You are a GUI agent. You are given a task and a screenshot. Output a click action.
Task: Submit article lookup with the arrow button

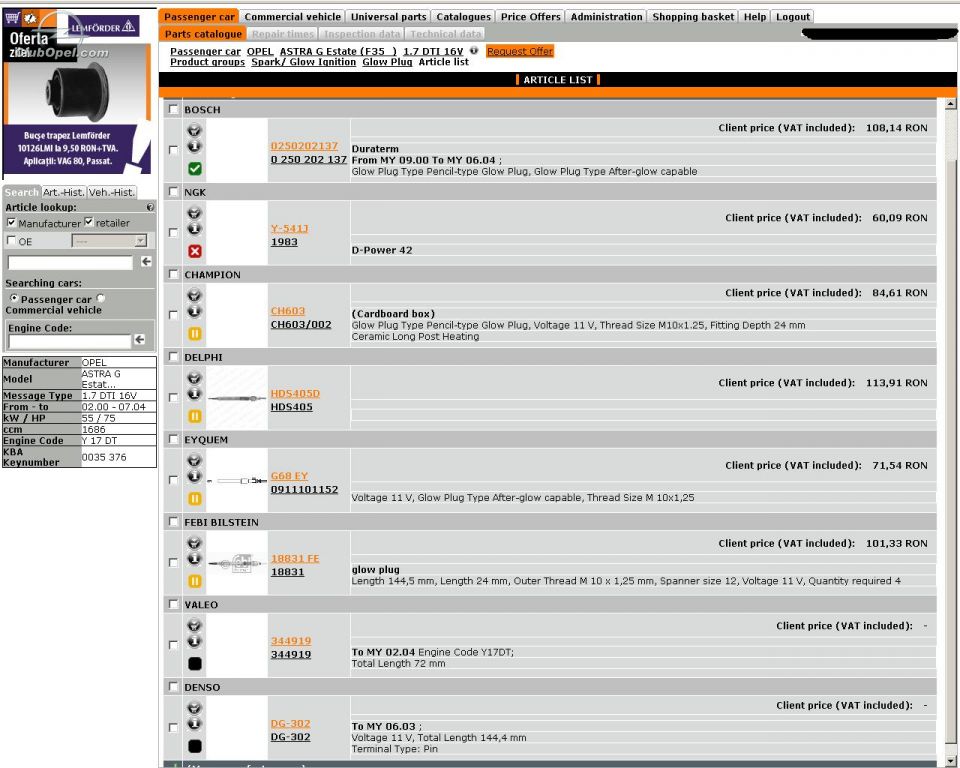click(x=146, y=262)
